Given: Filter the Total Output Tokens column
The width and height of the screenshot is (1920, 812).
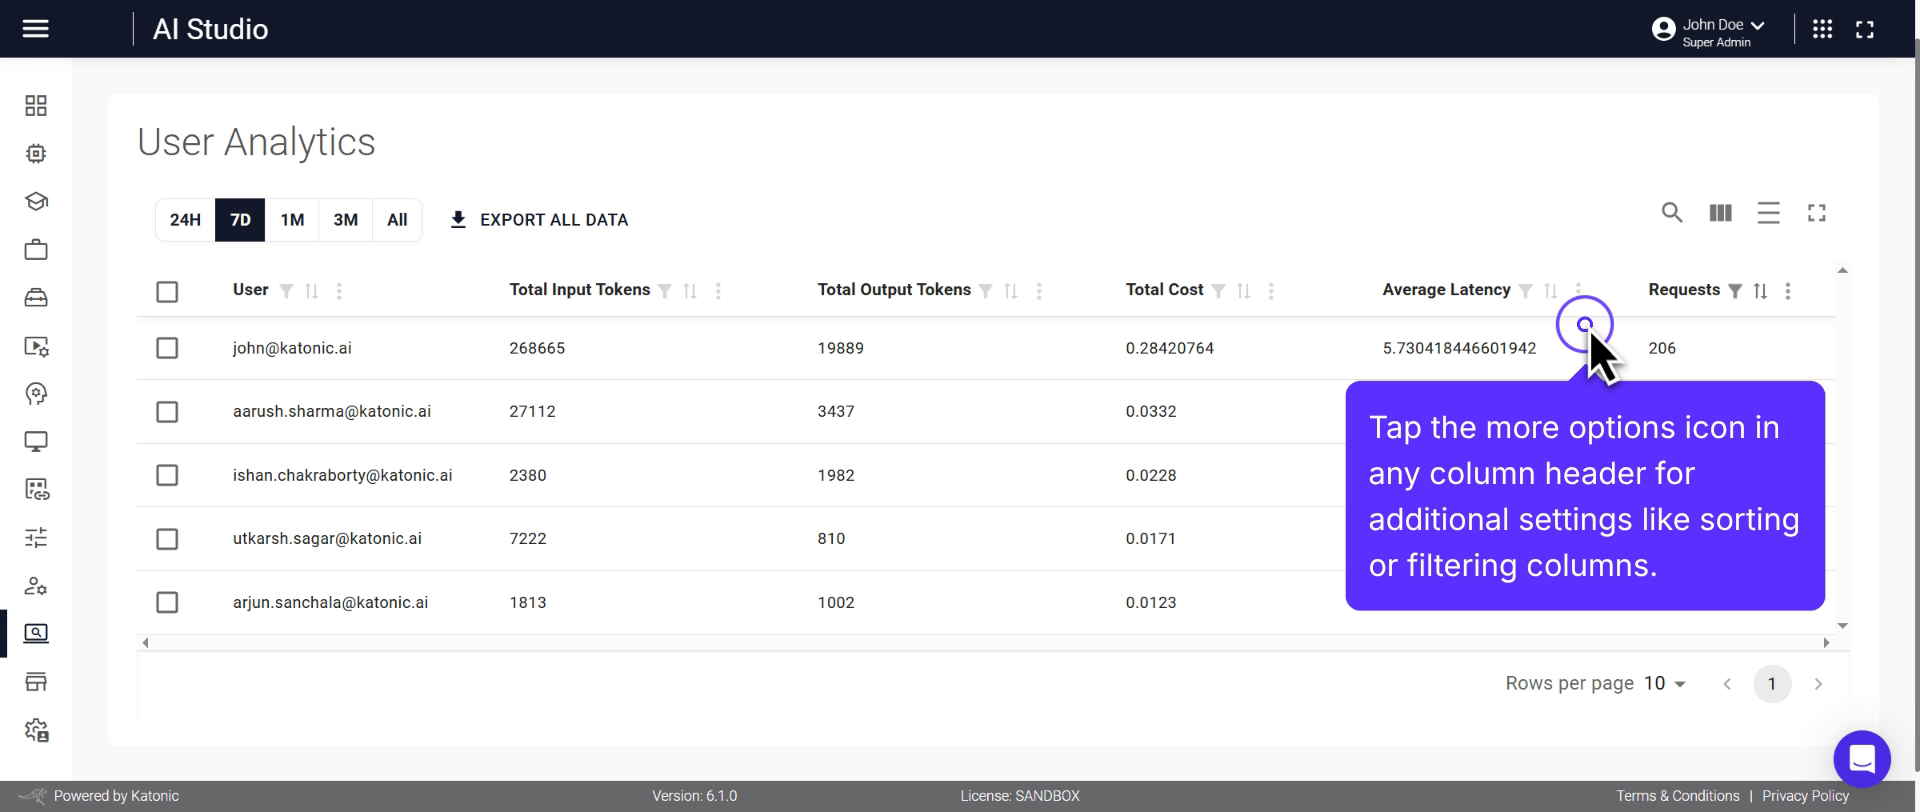Looking at the screenshot, I should pyautogui.click(x=986, y=291).
